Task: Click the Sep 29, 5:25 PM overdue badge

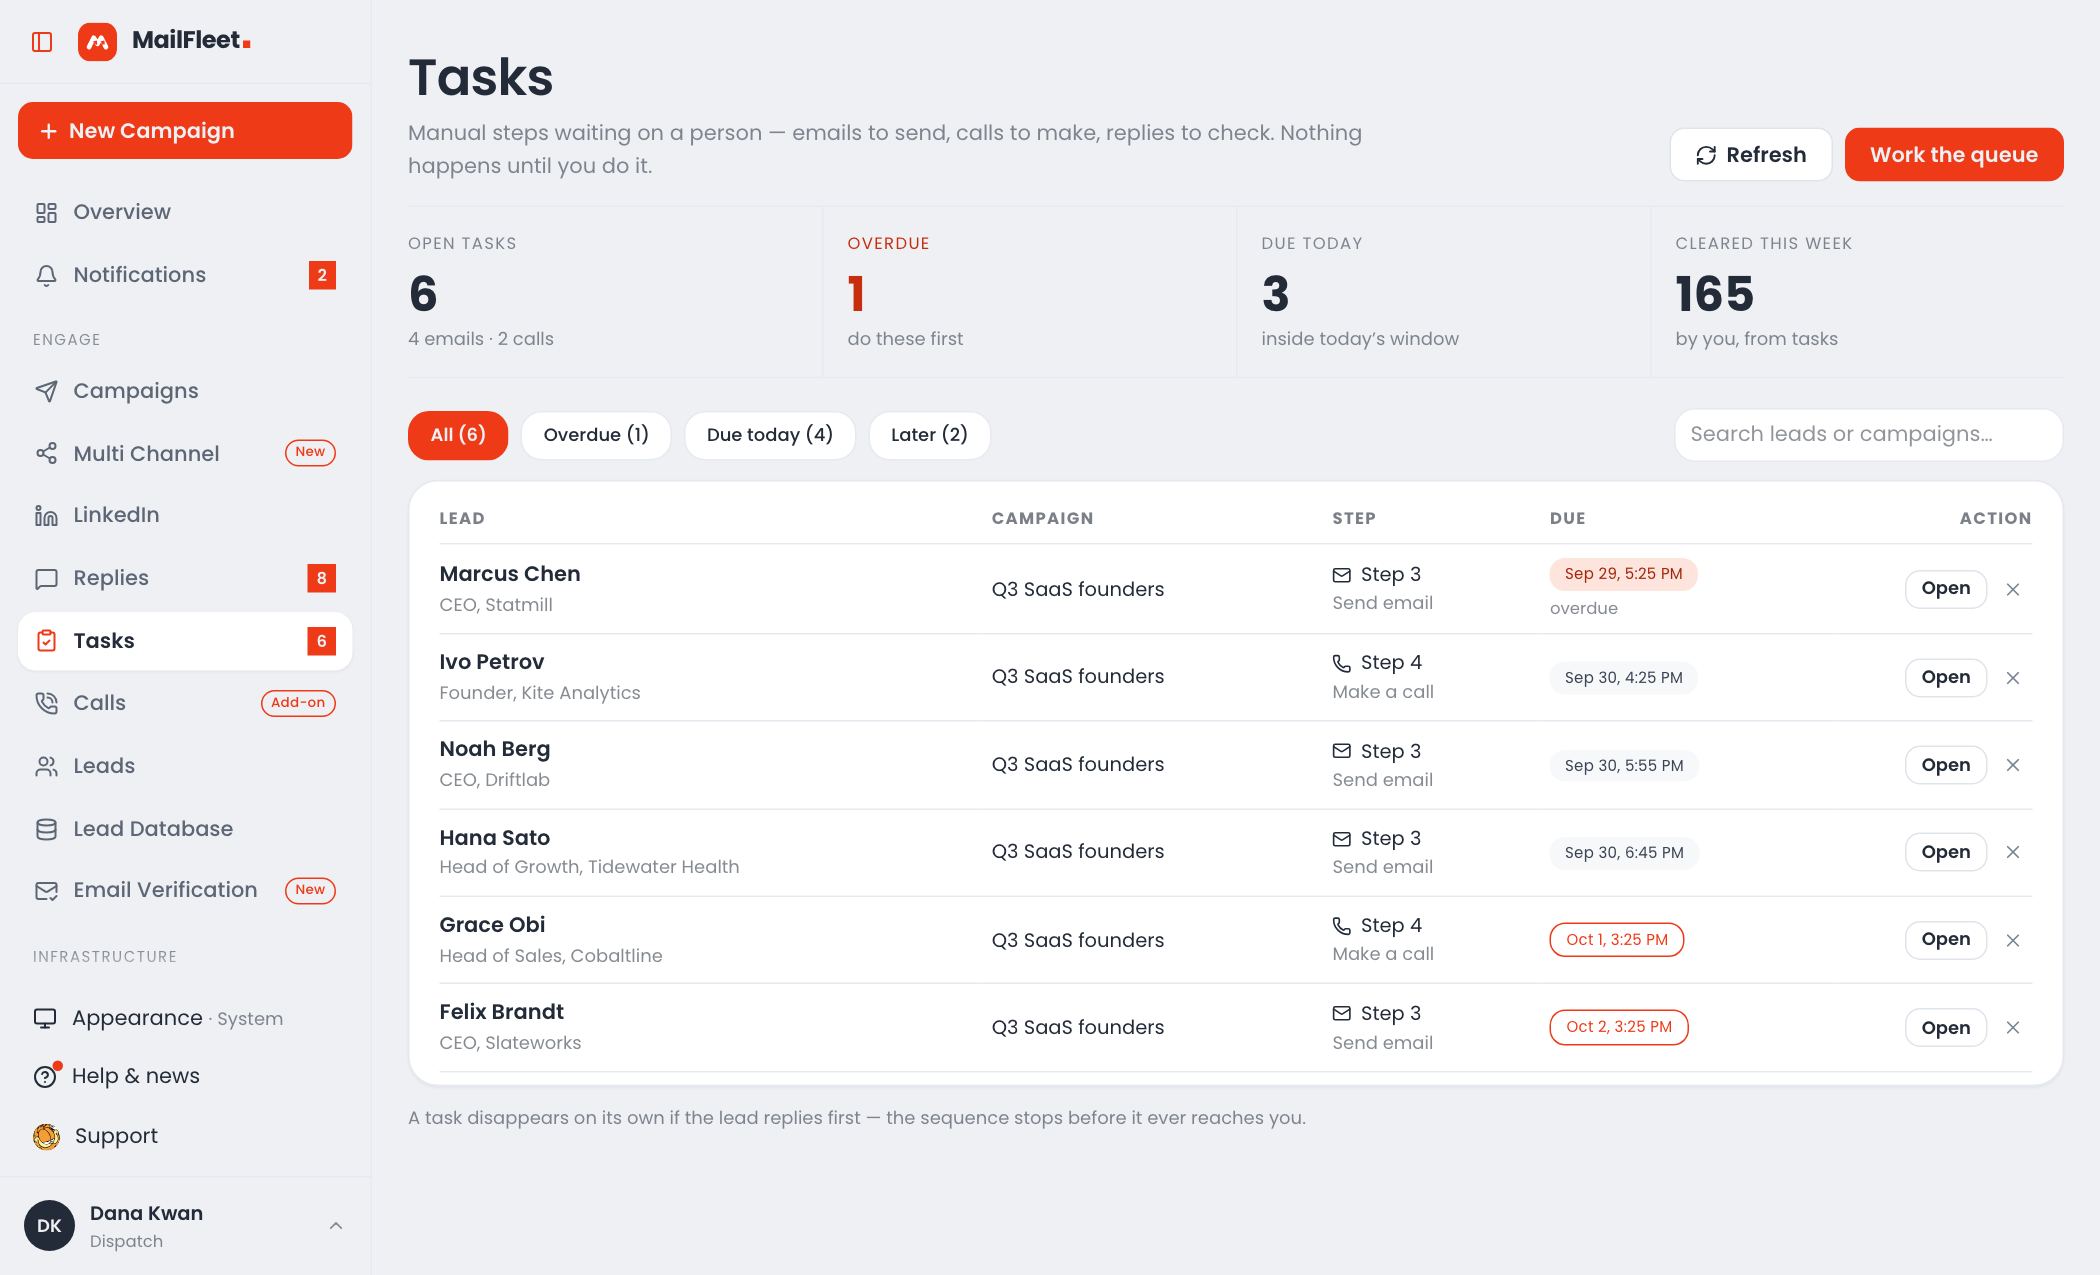Action: tap(1623, 574)
